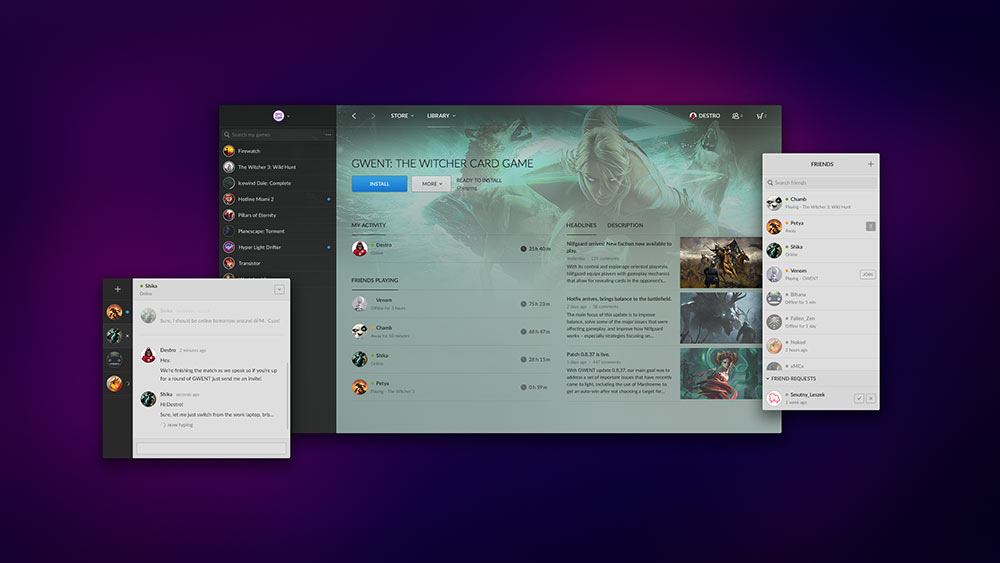Viewport: 1000px width, 563px height.
Task: Close Shika chat tab with x
Action: point(128,336)
